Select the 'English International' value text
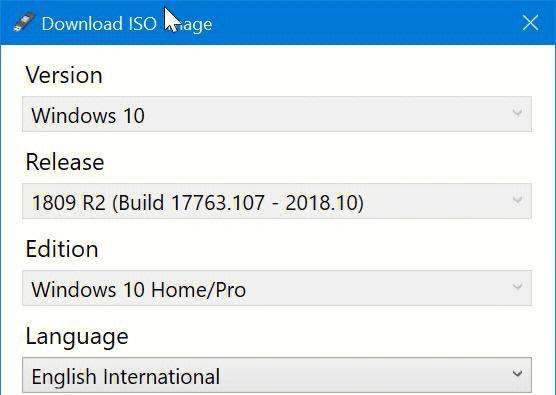 (126, 377)
